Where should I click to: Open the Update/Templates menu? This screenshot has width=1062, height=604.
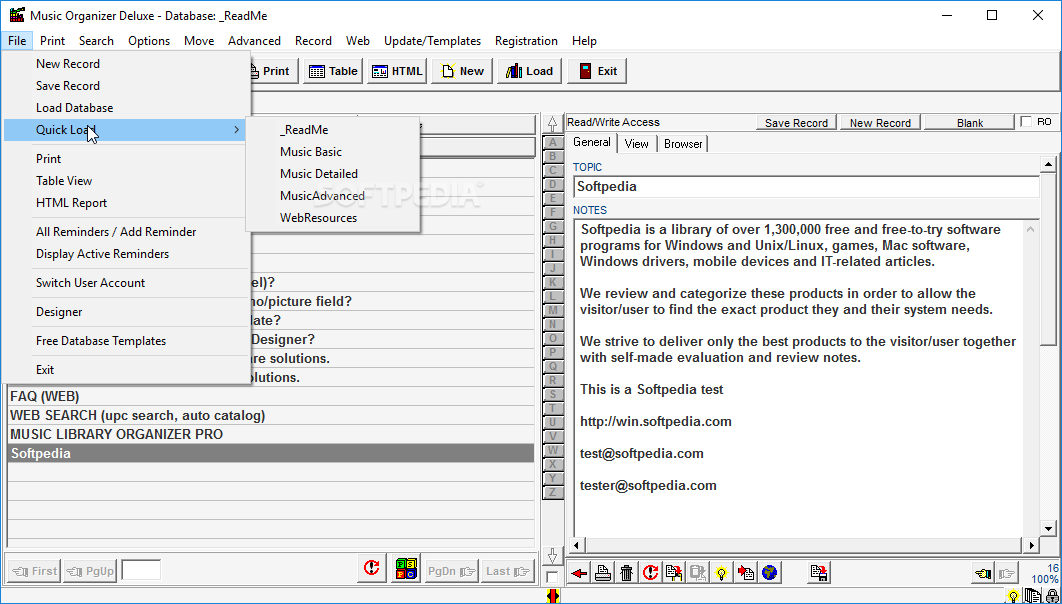coord(432,41)
